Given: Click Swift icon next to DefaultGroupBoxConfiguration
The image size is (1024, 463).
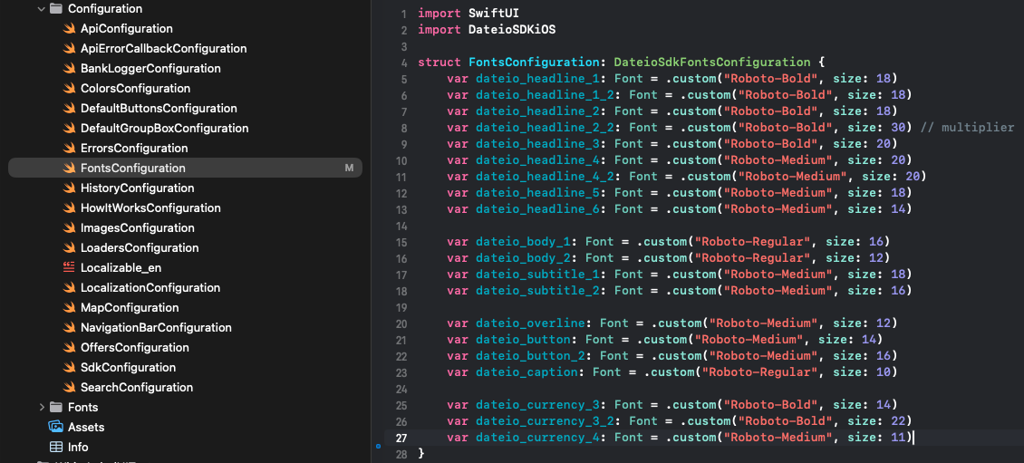Looking at the screenshot, I should coord(69,129).
